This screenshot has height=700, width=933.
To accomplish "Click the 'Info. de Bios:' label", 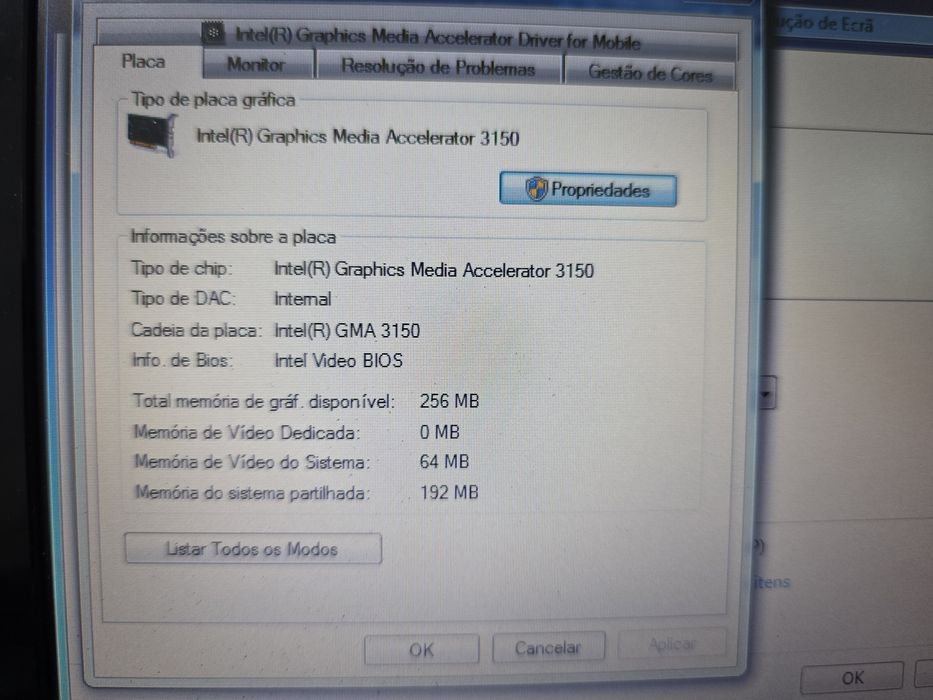I will click(182, 360).
